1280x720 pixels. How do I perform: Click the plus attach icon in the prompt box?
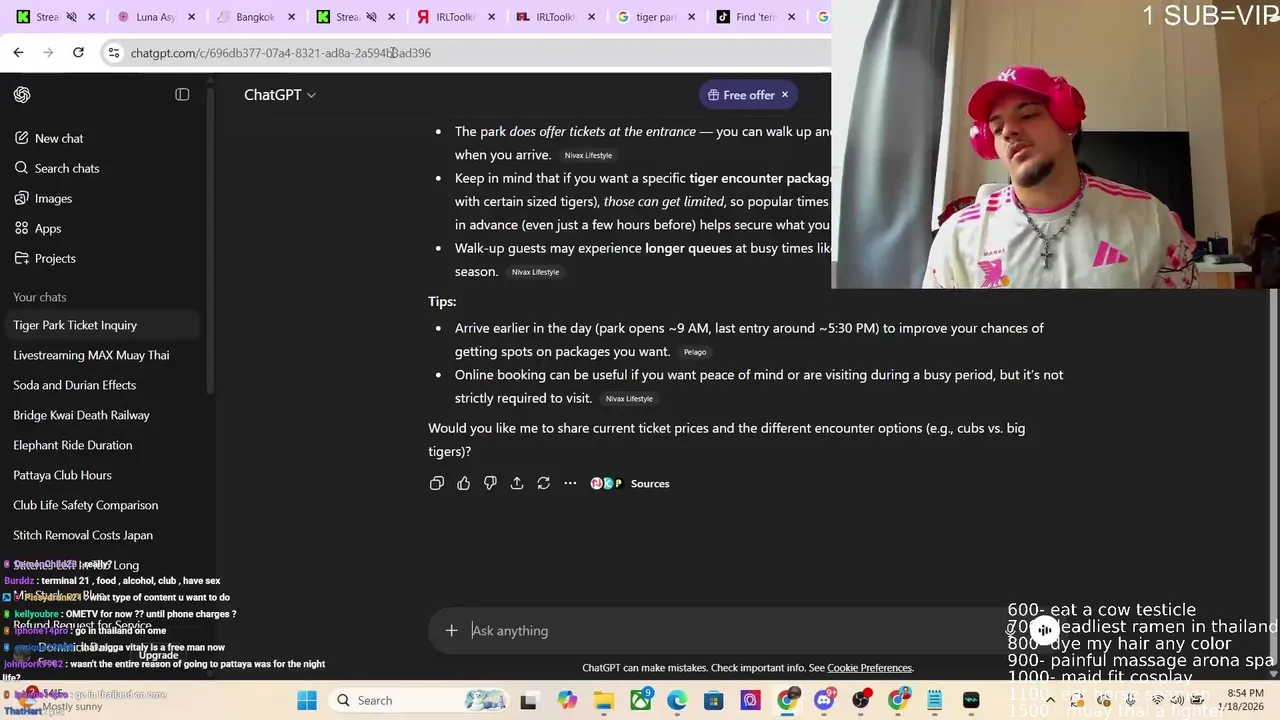pyautogui.click(x=451, y=630)
